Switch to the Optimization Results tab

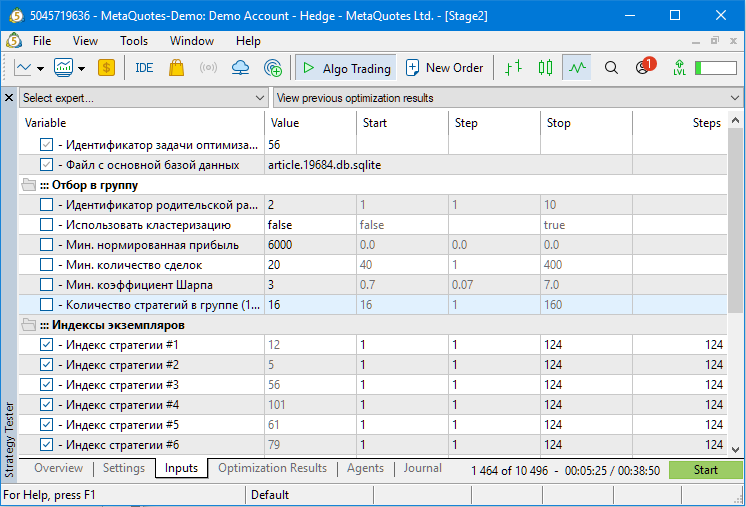tap(272, 468)
